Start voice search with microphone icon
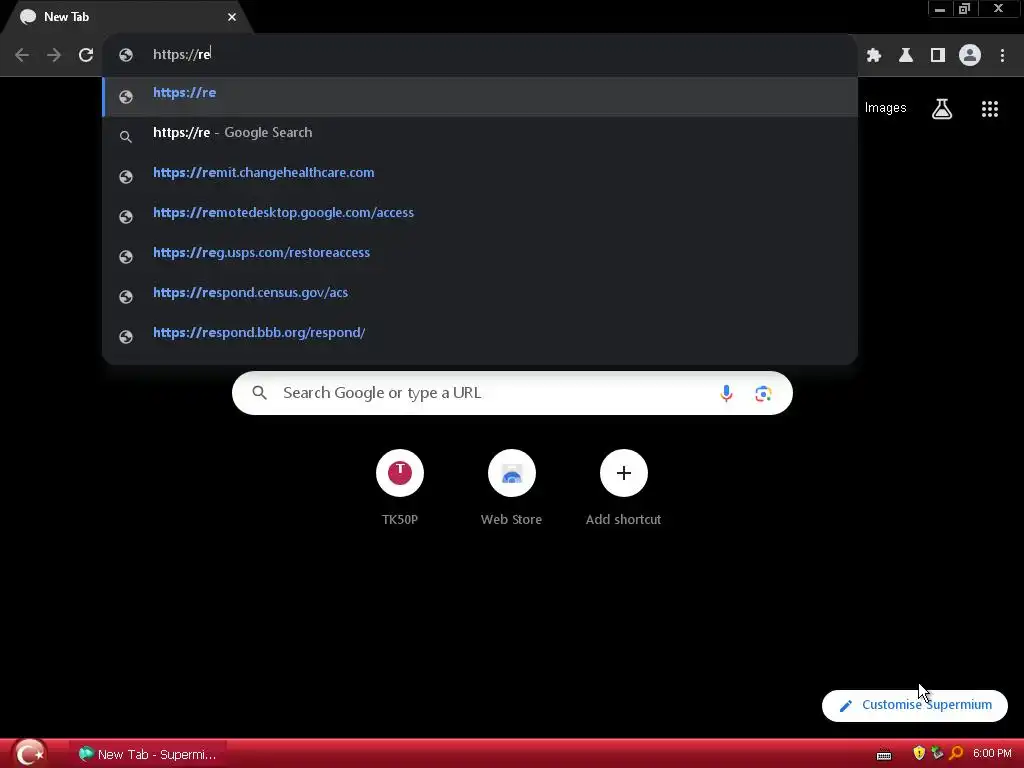The height and width of the screenshot is (768, 1024). (x=726, y=393)
